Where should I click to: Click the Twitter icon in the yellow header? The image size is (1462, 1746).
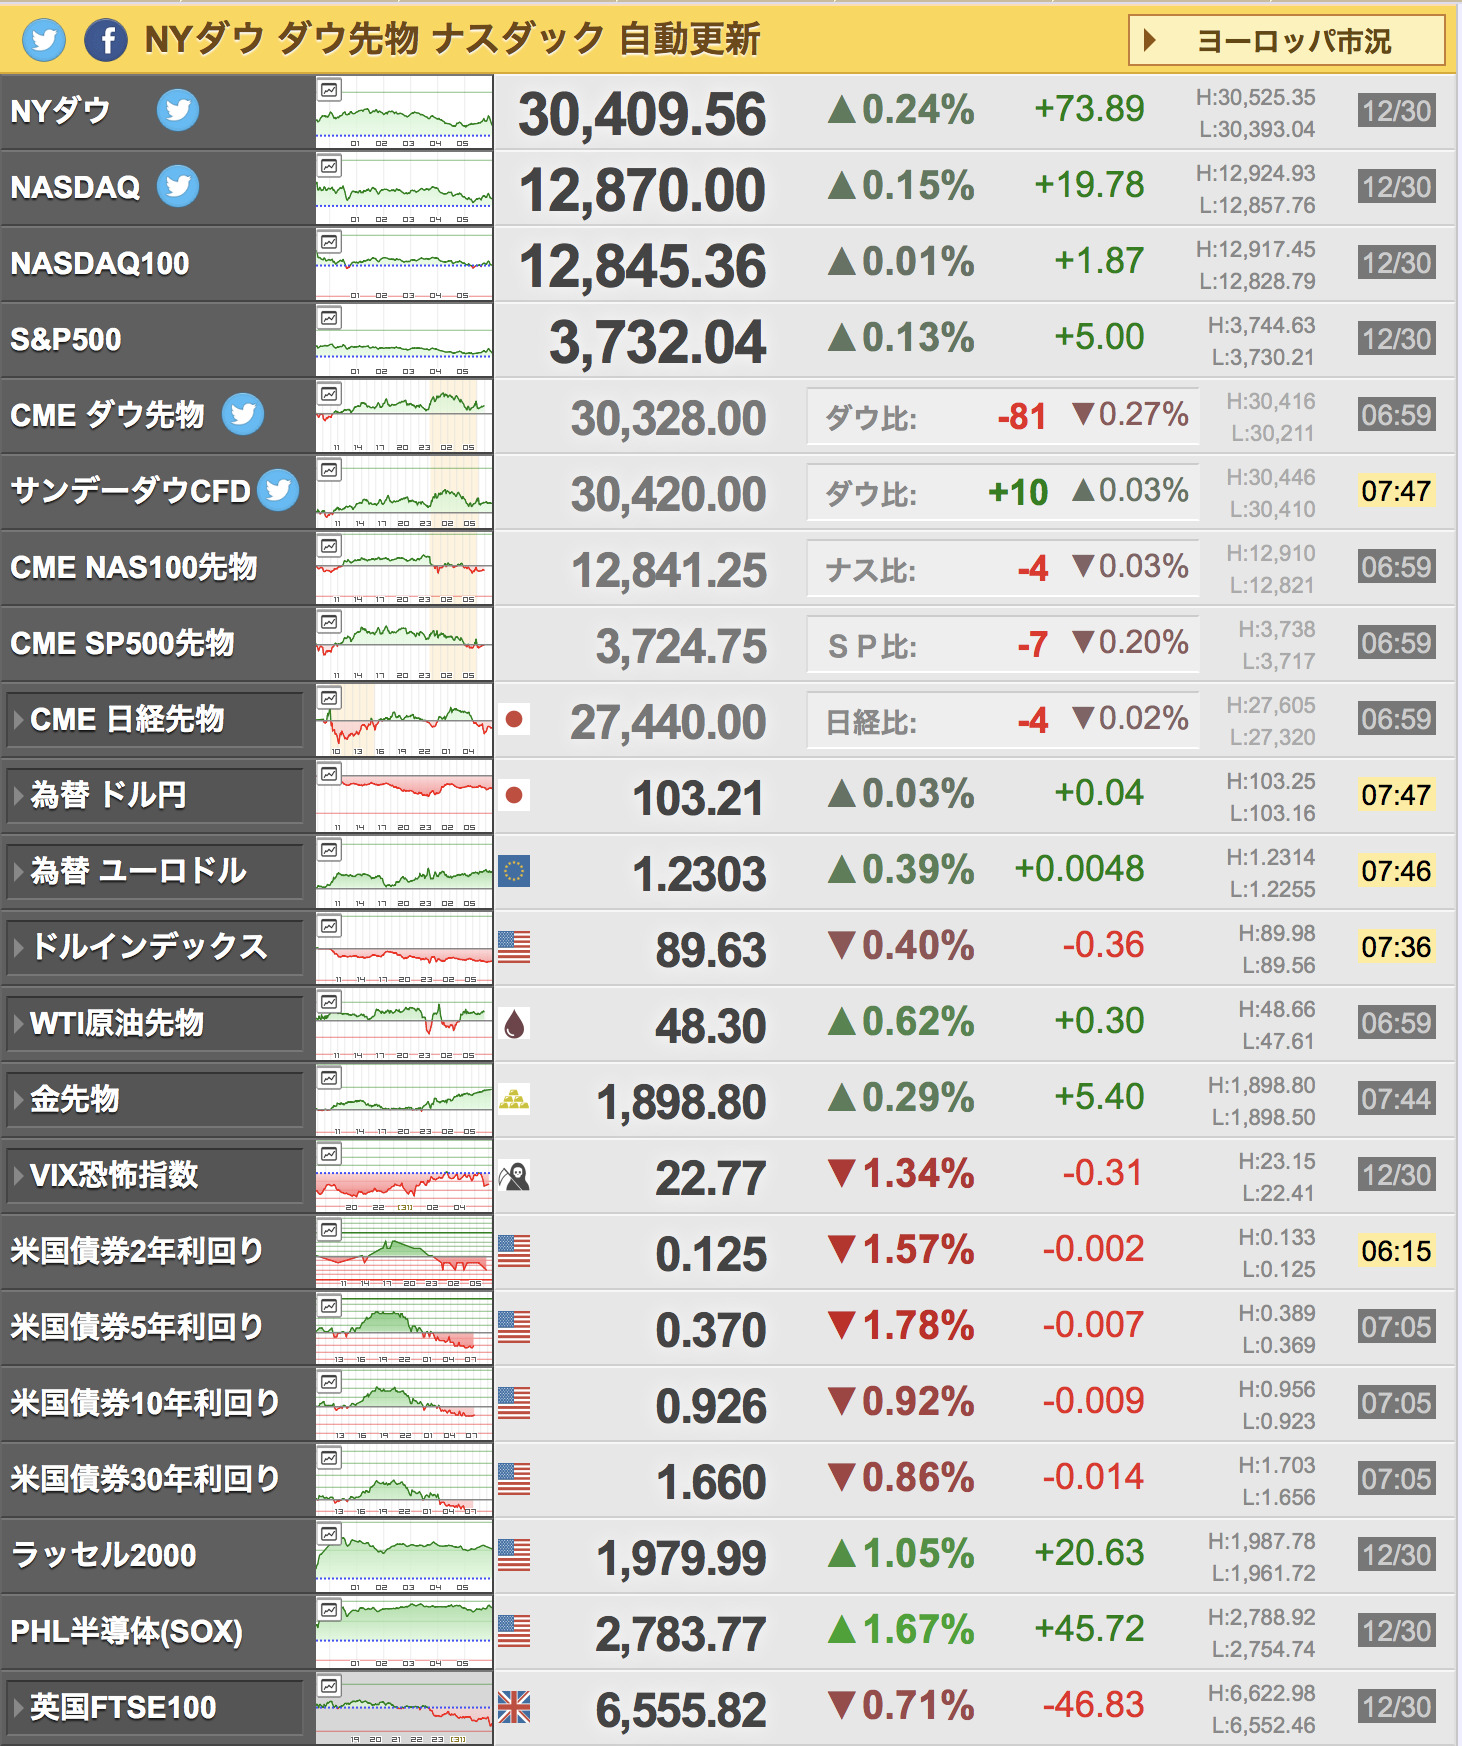[x=43, y=40]
